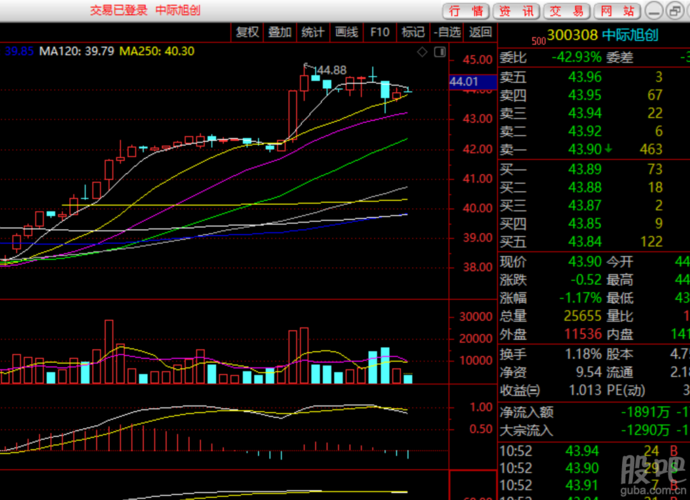690x500 pixels.
Task: Click the 总量 25655 value
Action: click(x=583, y=316)
